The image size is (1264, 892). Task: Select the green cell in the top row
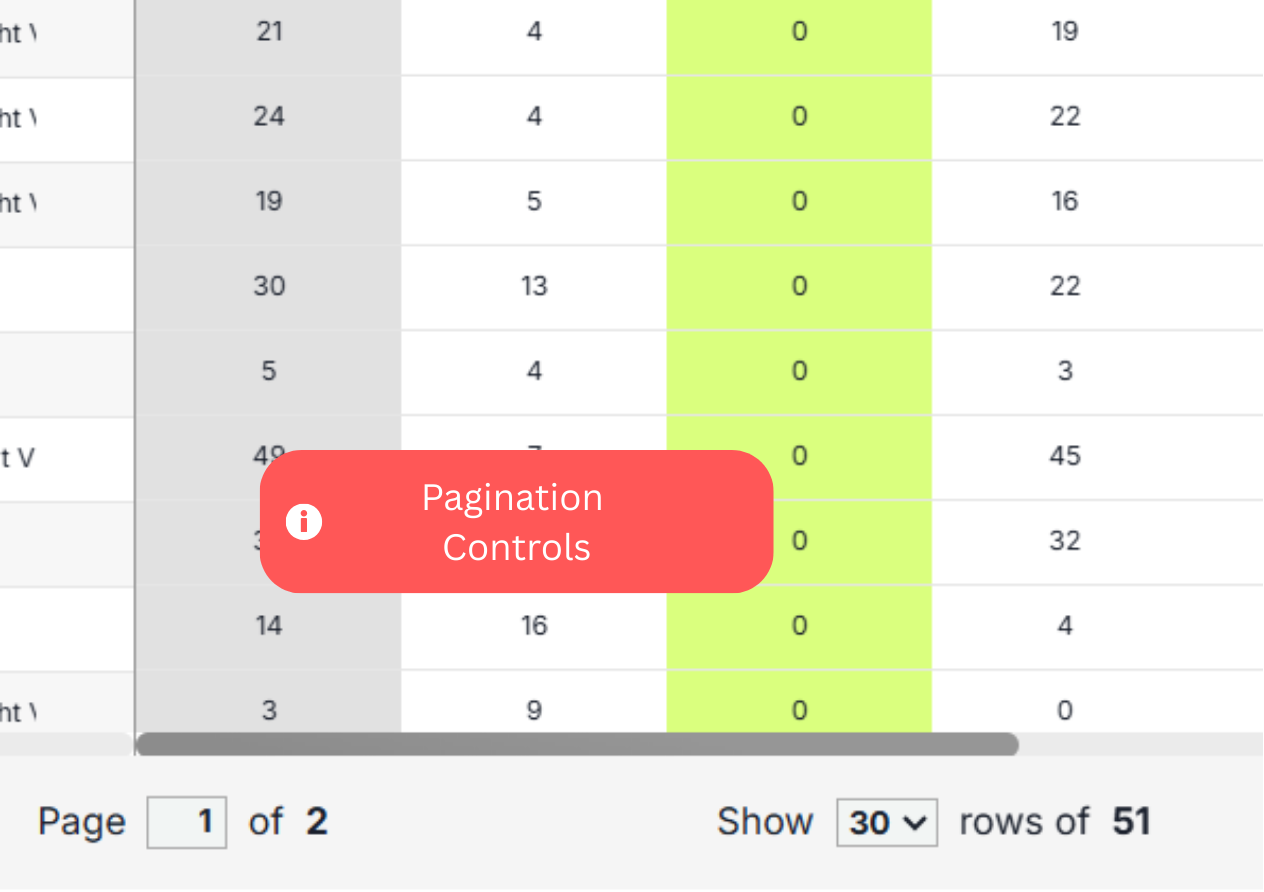coord(799,32)
